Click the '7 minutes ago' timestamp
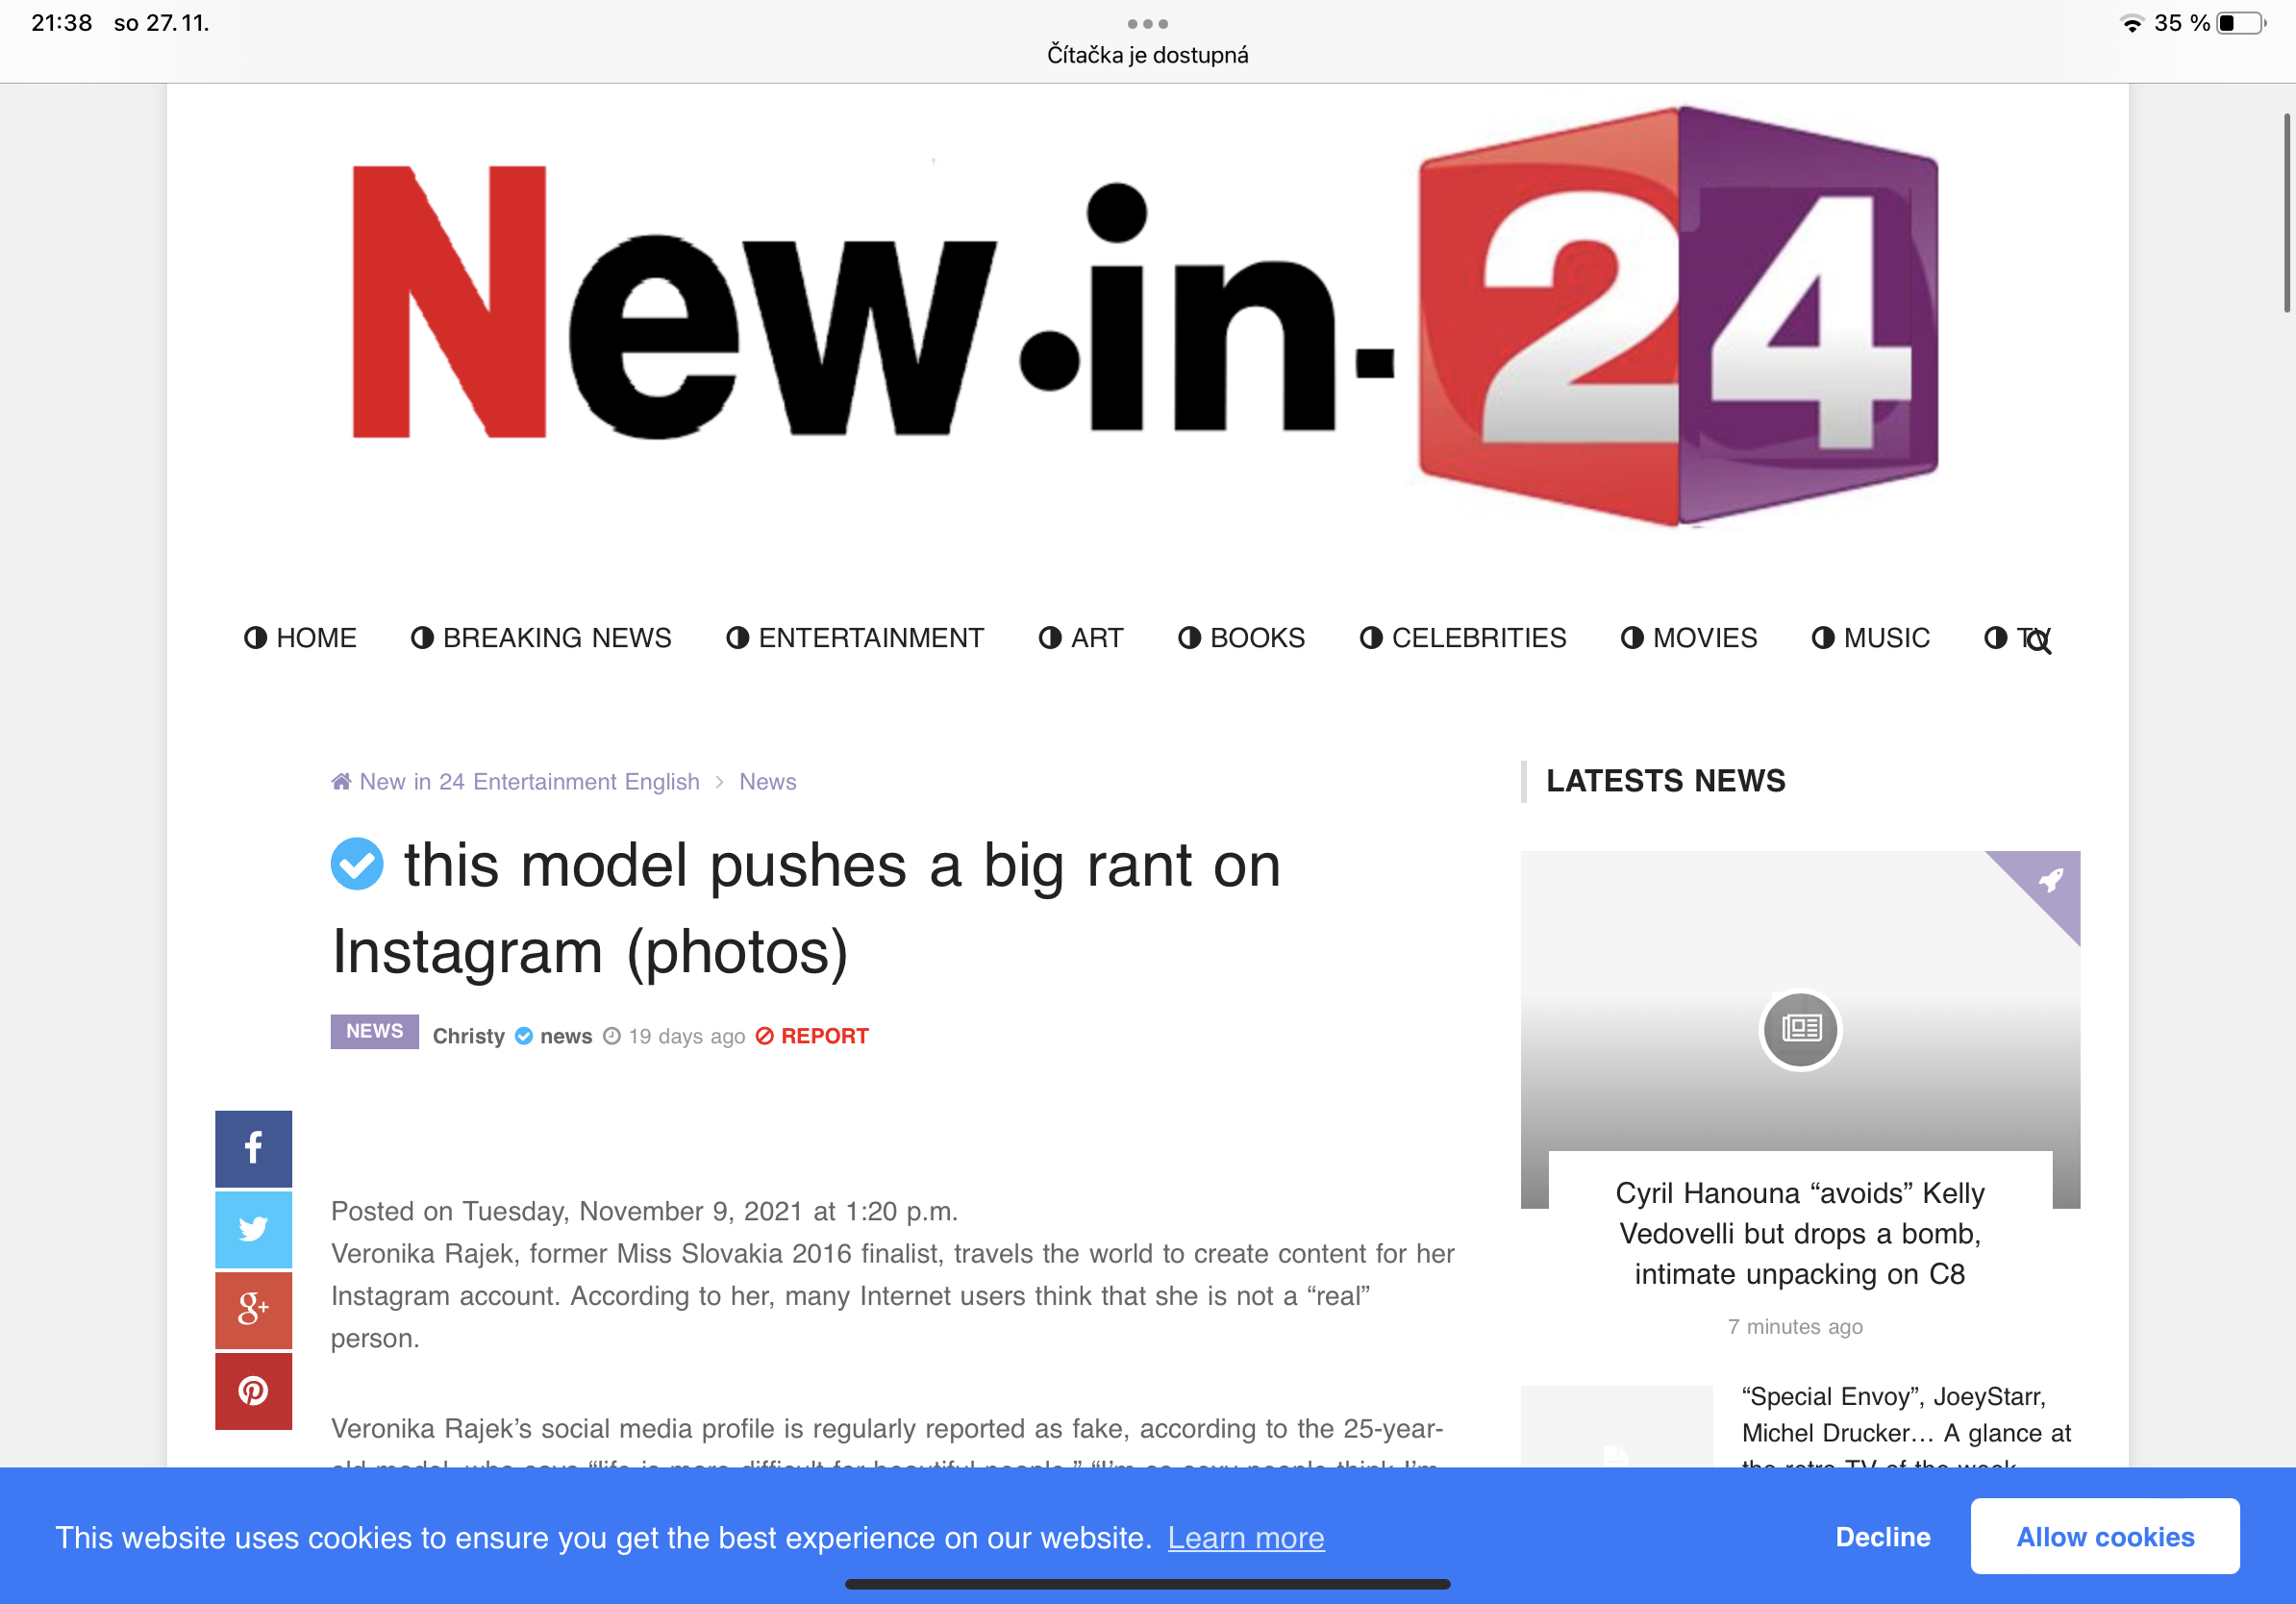The height and width of the screenshot is (1604, 2296). click(x=1795, y=1326)
